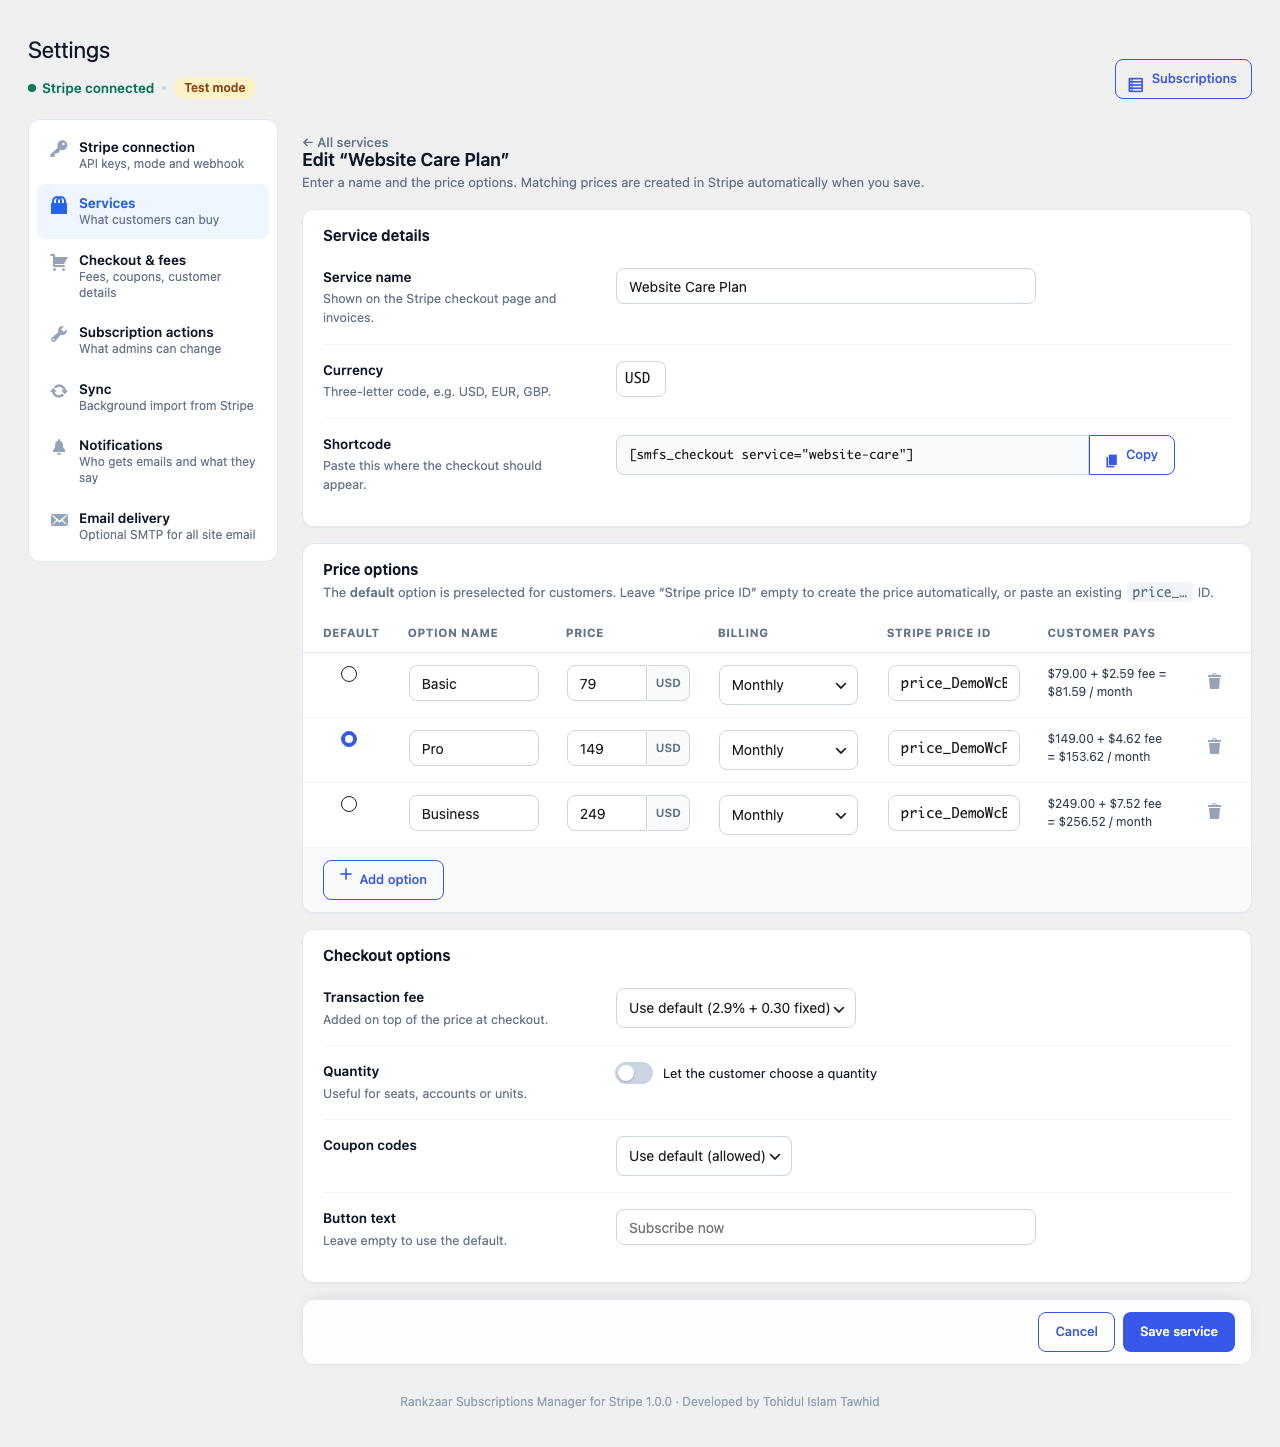The height and width of the screenshot is (1447, 1280).
Task: Click the plus icon in Add option
Action: tap(346, 874)
